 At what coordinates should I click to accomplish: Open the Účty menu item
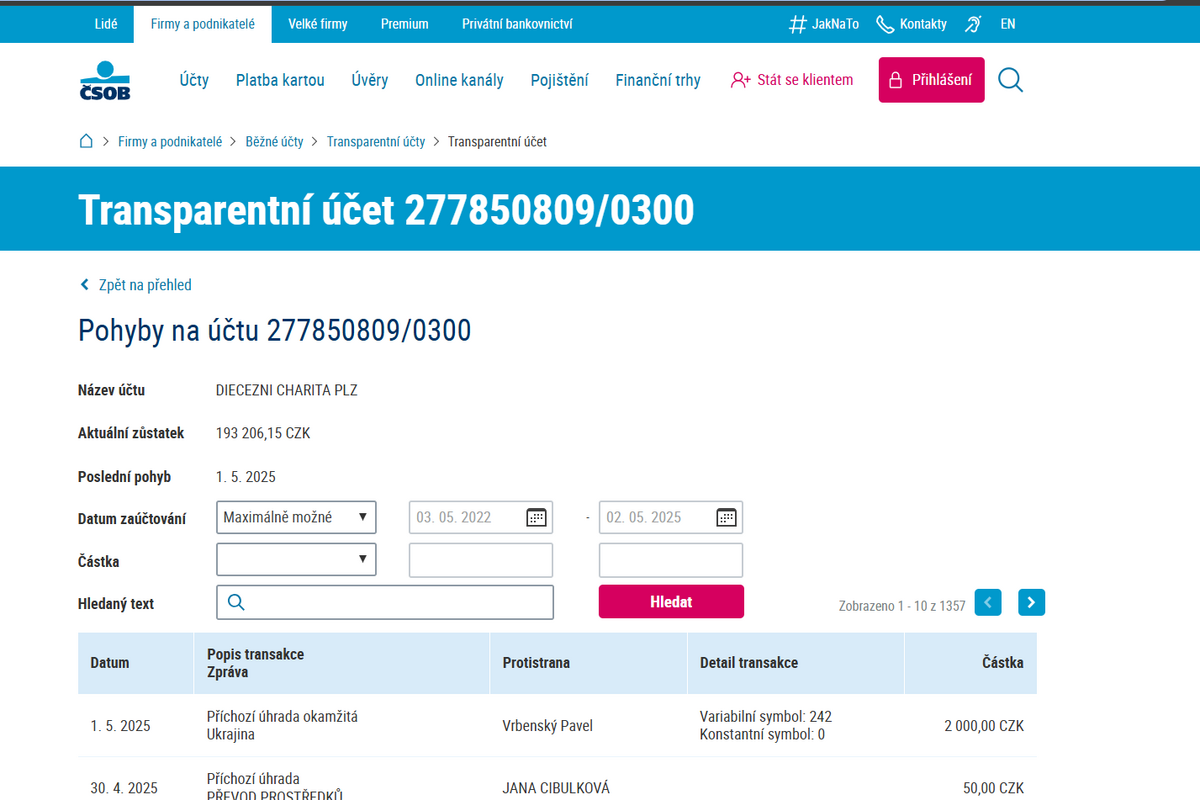coord(193,79)
